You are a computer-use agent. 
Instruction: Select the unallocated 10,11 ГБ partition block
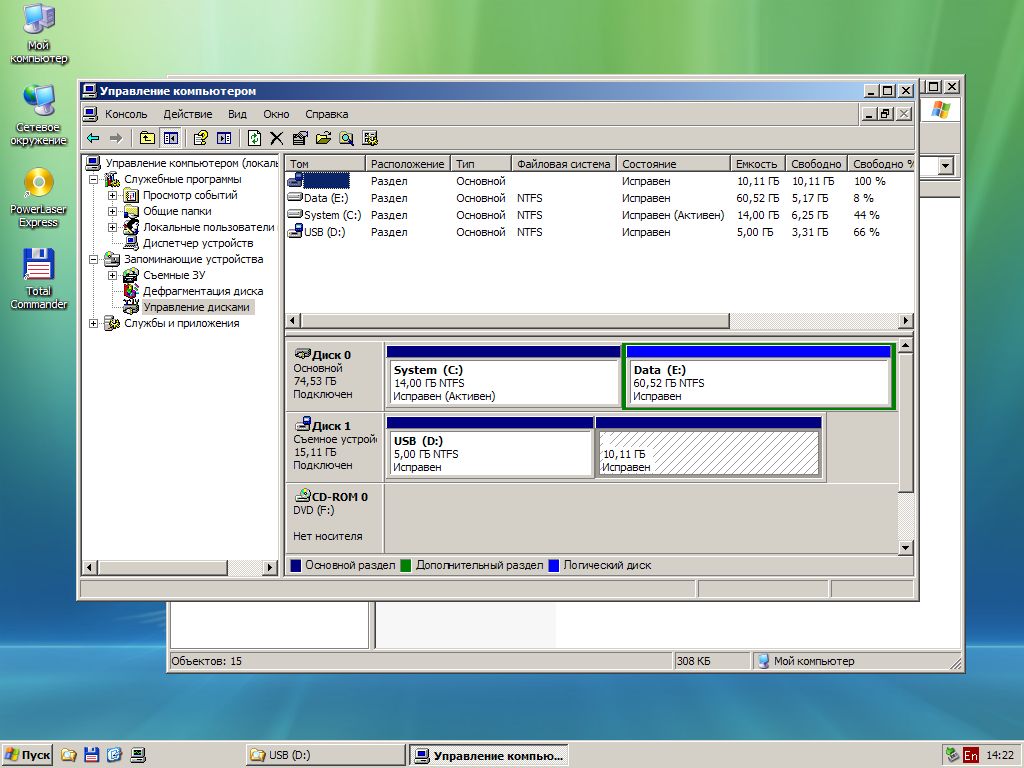coord(708,453)
